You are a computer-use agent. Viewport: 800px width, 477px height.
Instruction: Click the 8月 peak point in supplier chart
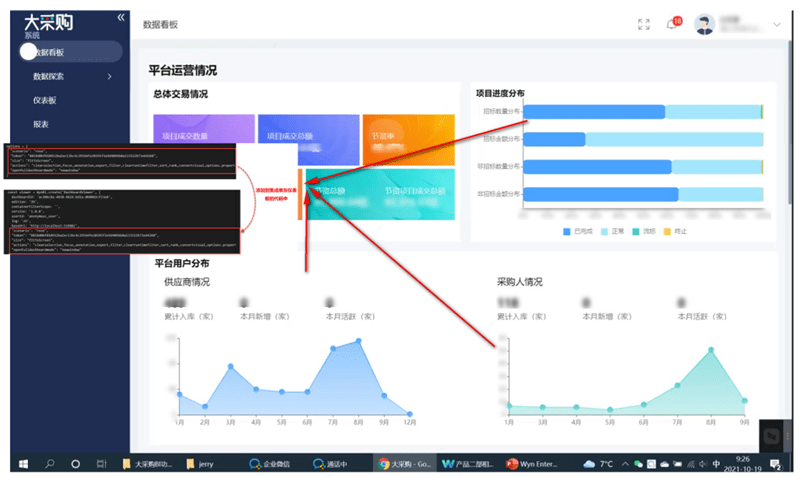pos(359,341)
